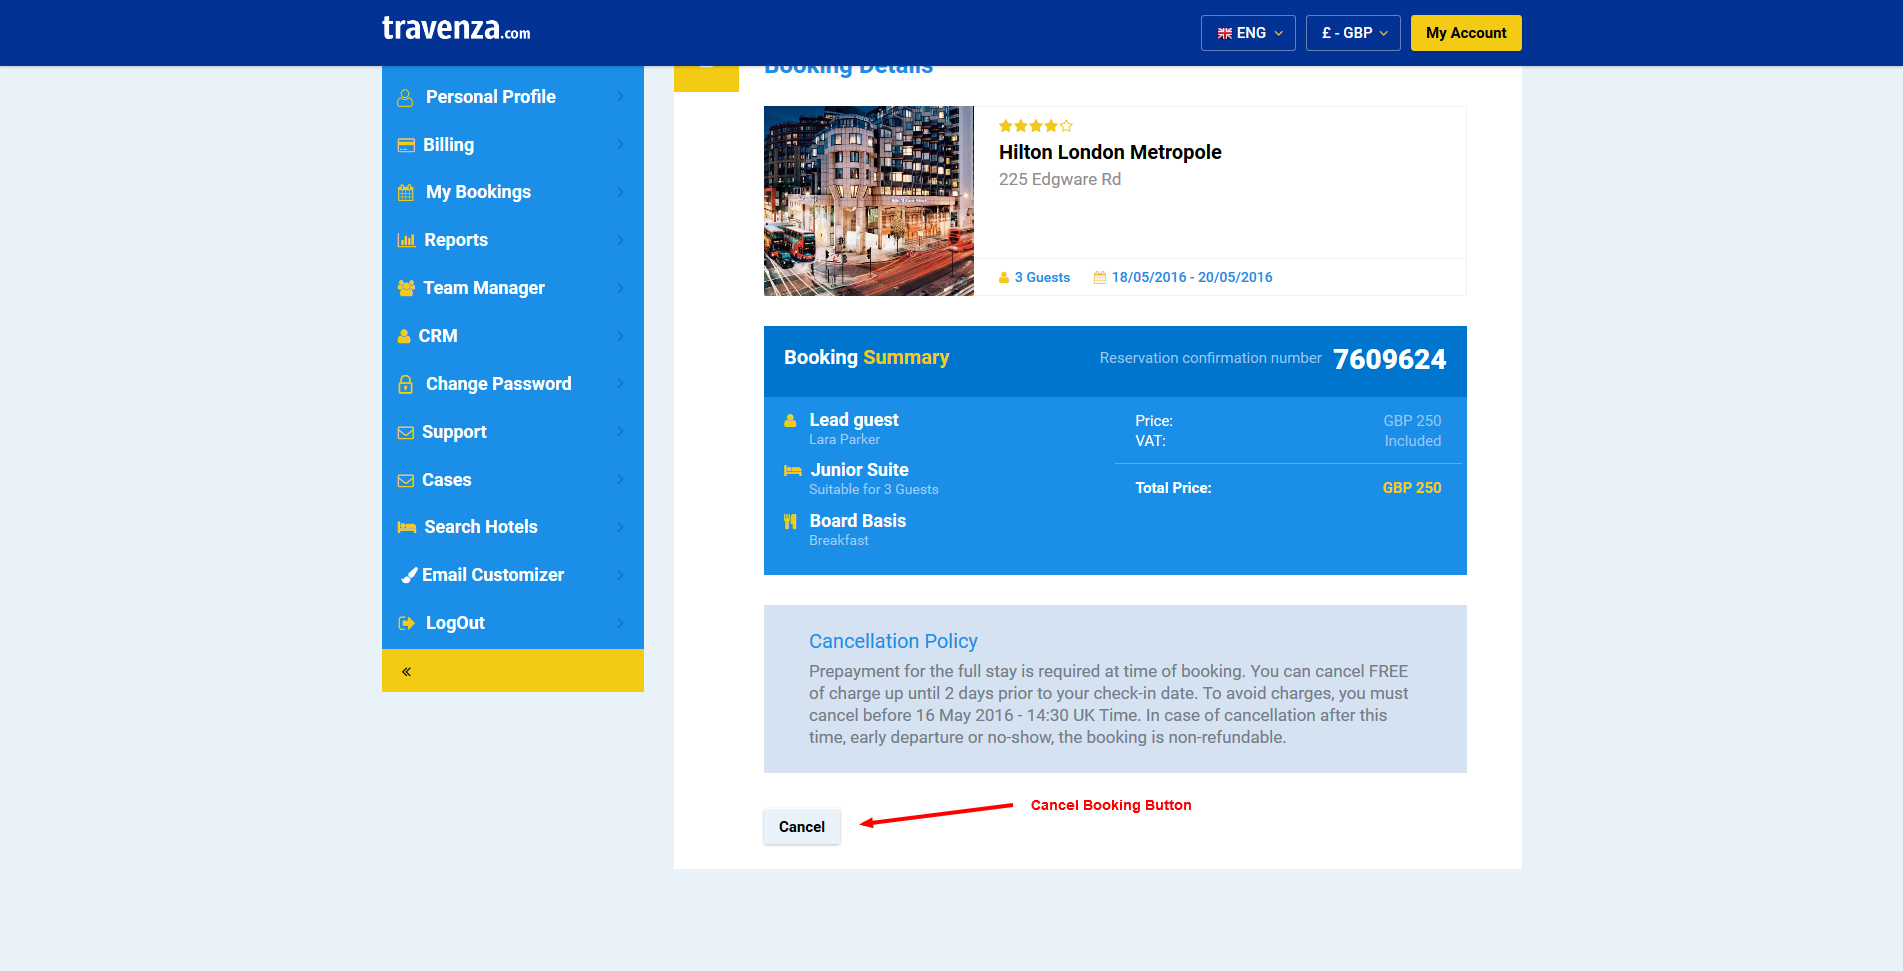Click the travenza.com logo

coord(456,29)
